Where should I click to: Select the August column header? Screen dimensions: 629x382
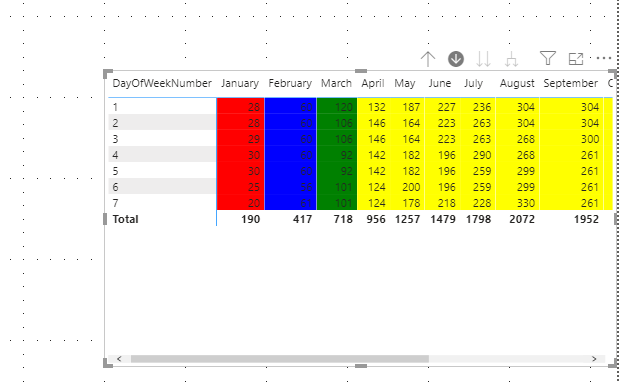tap(517, 83)
